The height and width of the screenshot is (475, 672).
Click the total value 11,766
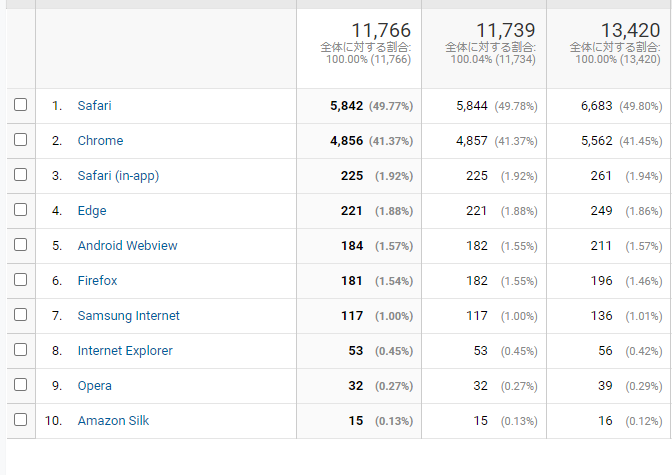381,30
